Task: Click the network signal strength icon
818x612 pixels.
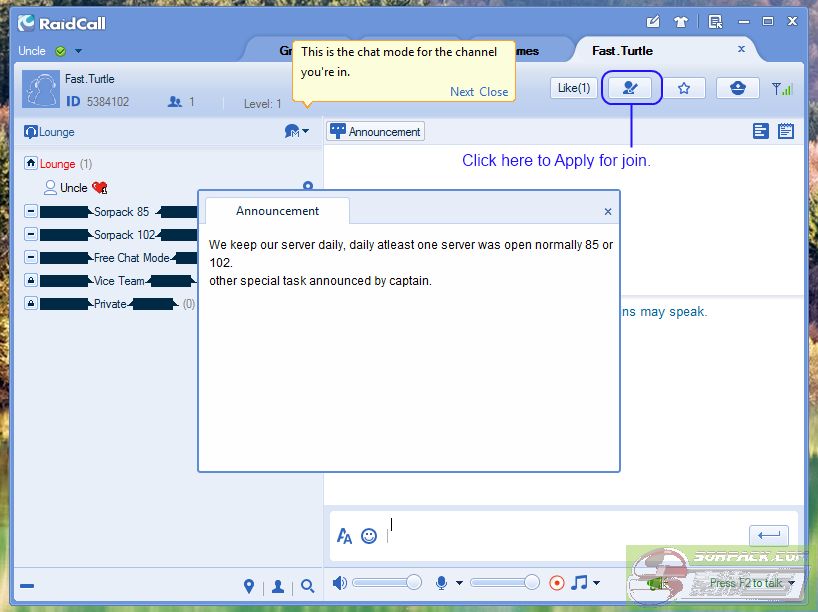Action: (782, 89)
